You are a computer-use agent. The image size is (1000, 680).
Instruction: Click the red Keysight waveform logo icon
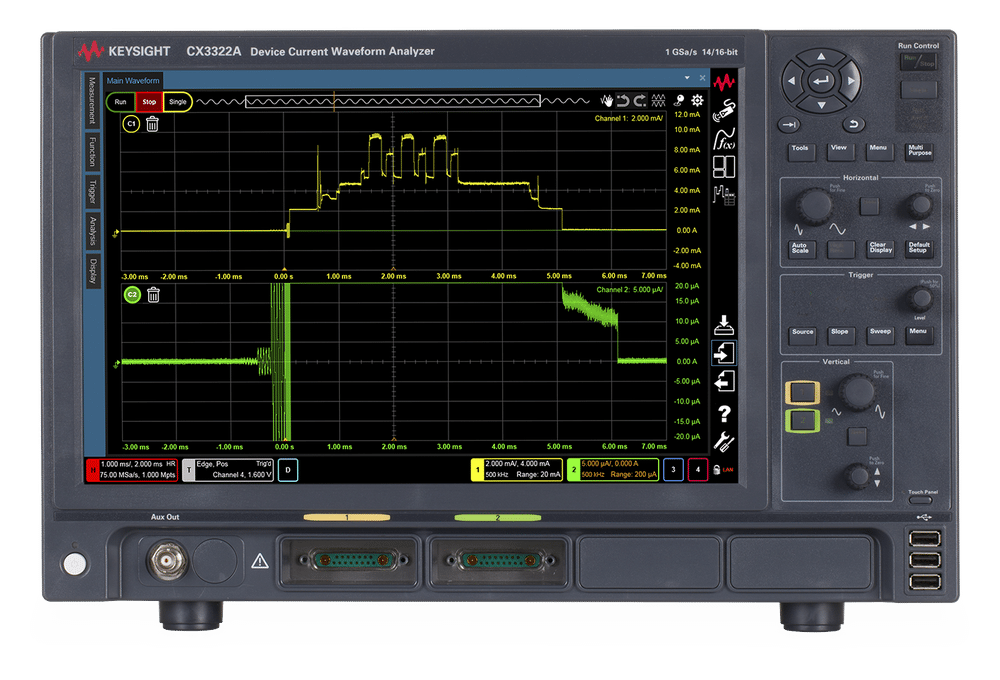tap(724, 82)
